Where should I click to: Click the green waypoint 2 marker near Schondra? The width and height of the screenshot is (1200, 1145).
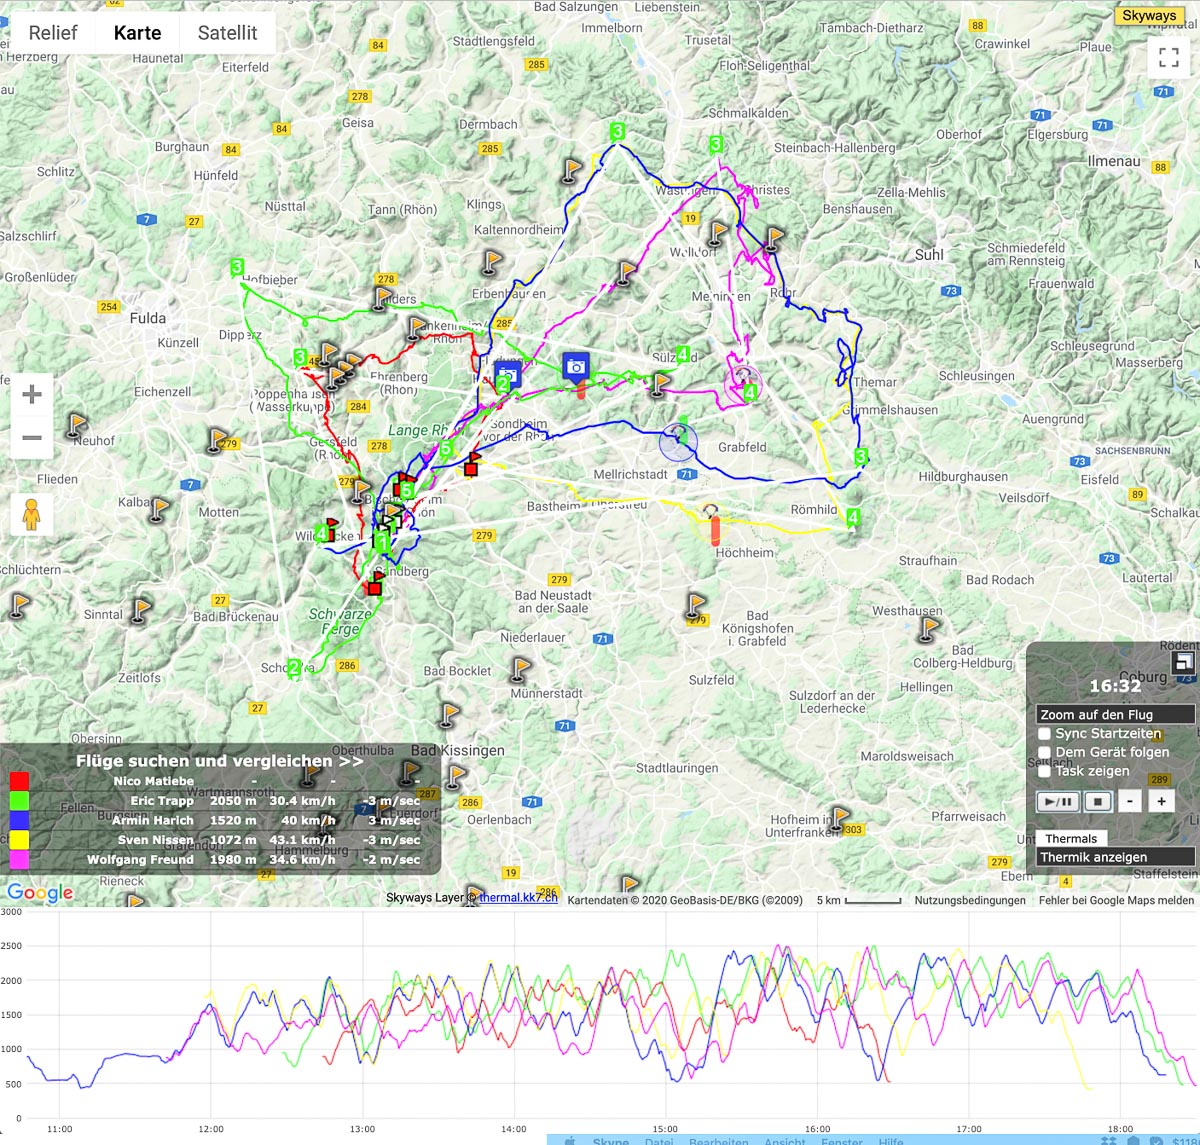click(294, 667)
